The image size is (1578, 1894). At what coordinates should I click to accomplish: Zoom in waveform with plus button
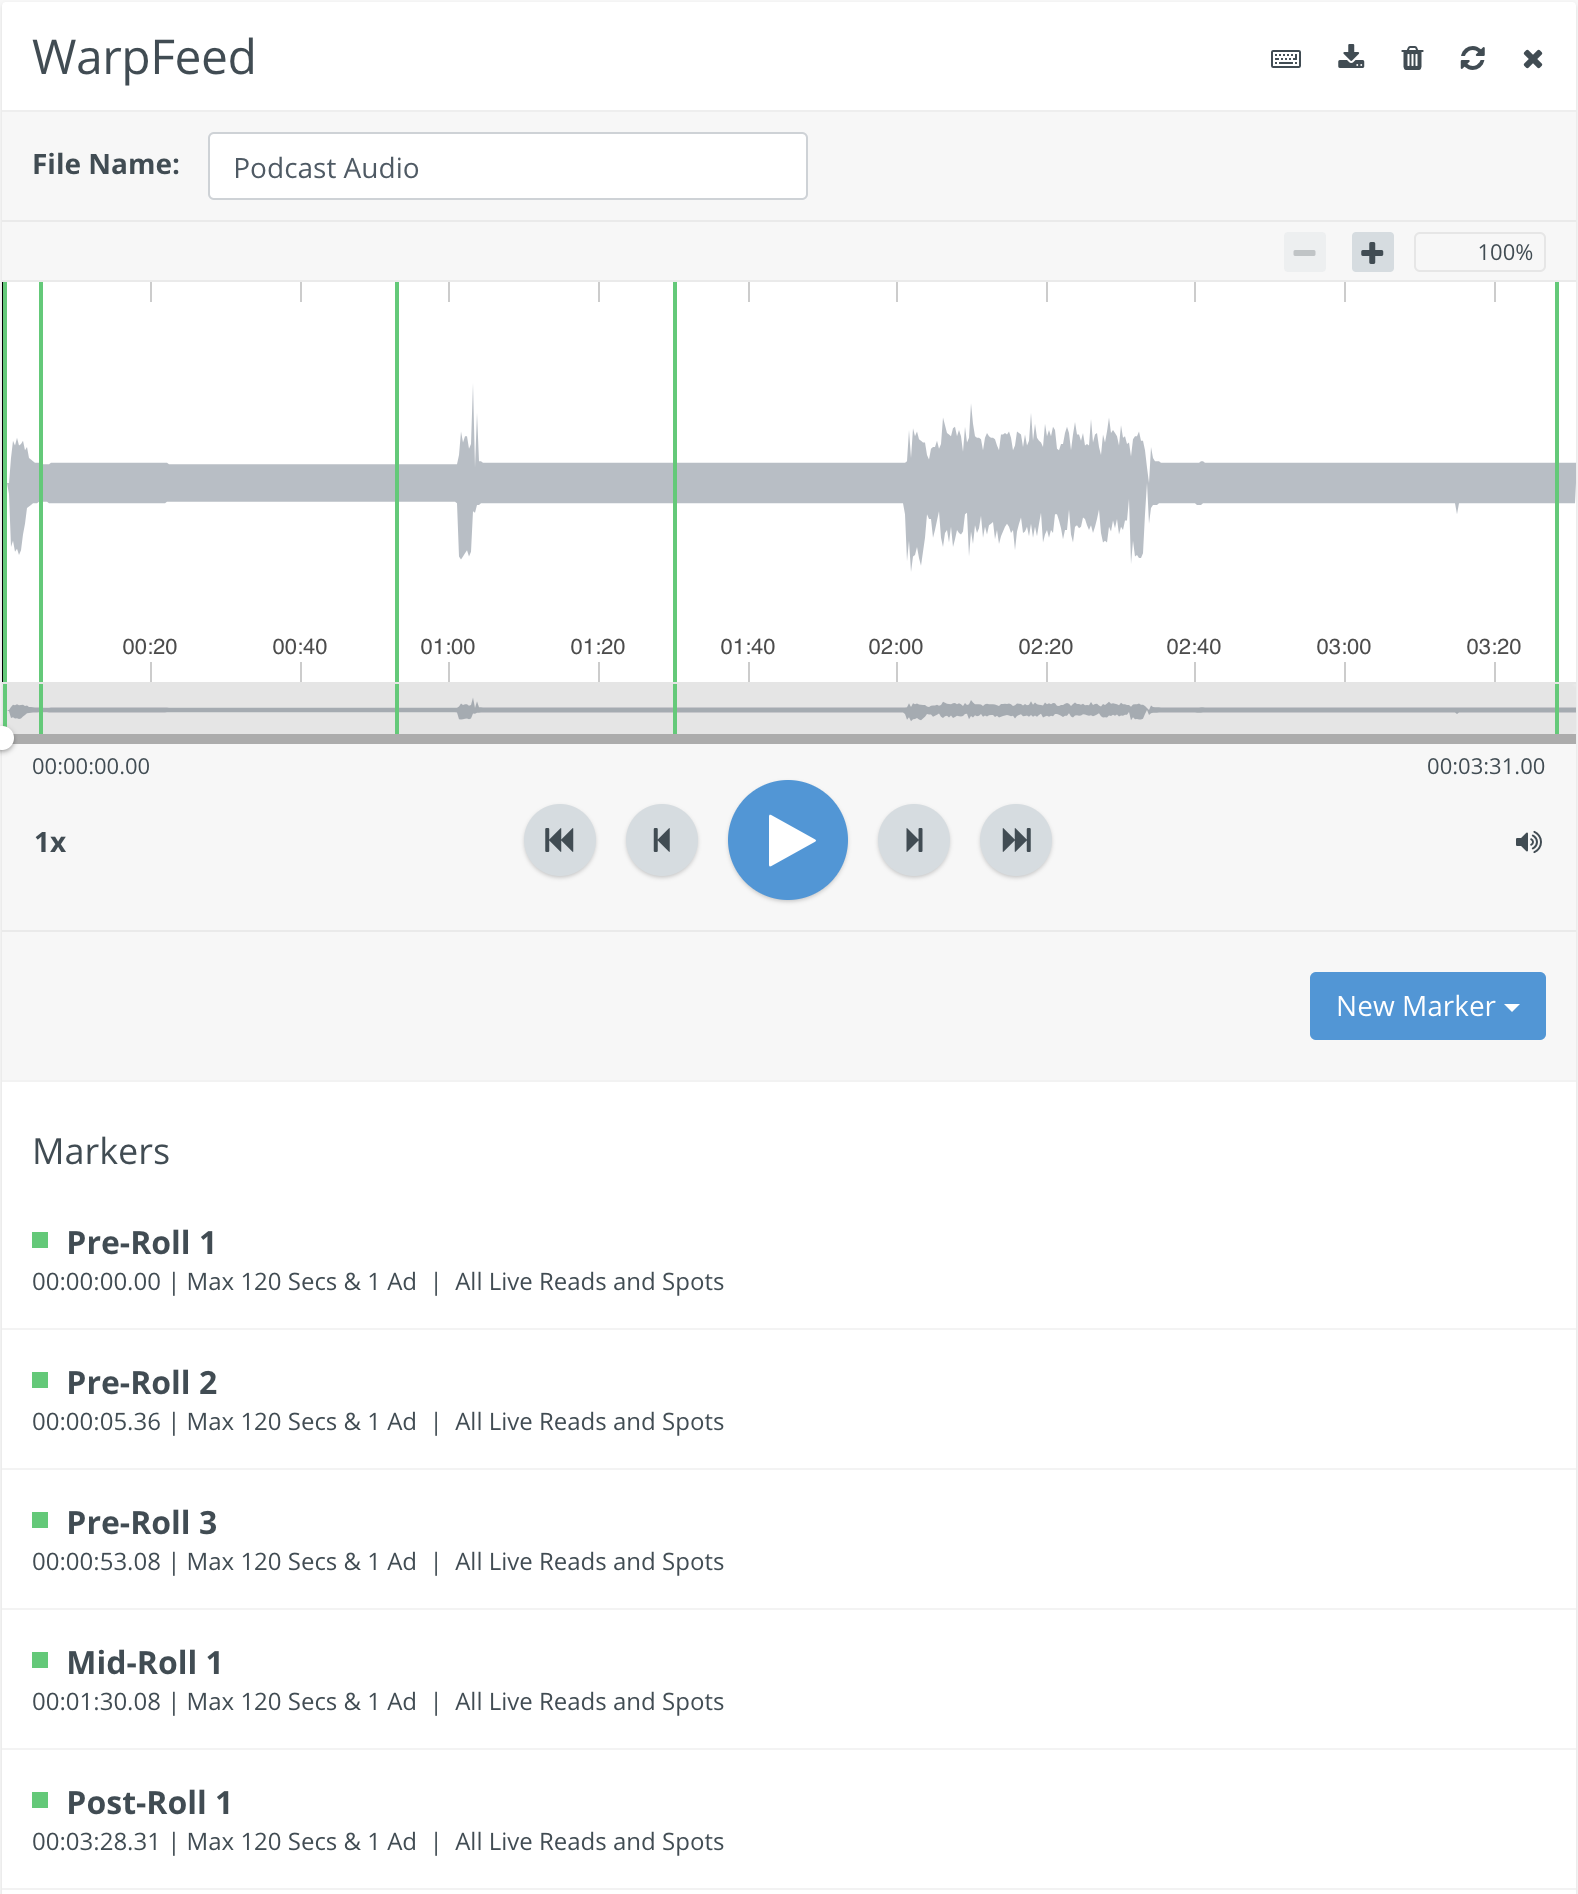(x=1372, y=252)
